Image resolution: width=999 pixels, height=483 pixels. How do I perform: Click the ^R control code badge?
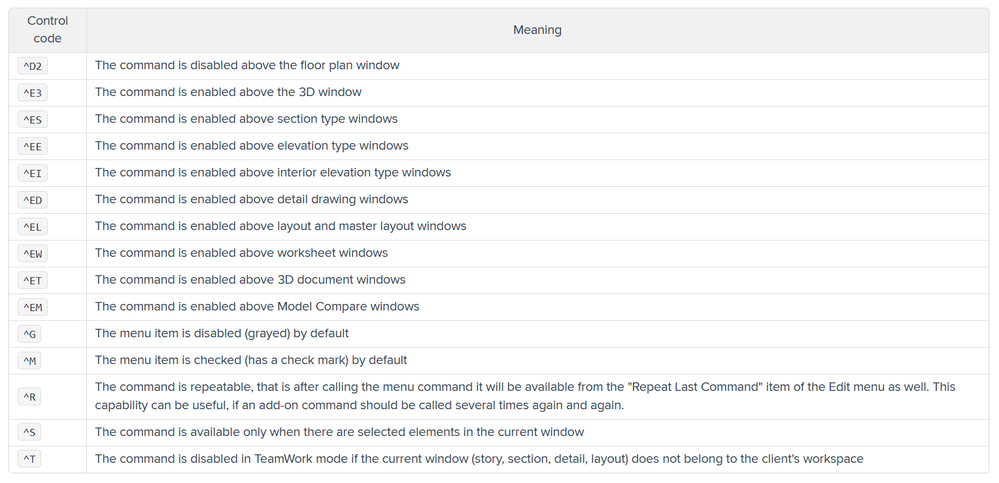[30, 397]
